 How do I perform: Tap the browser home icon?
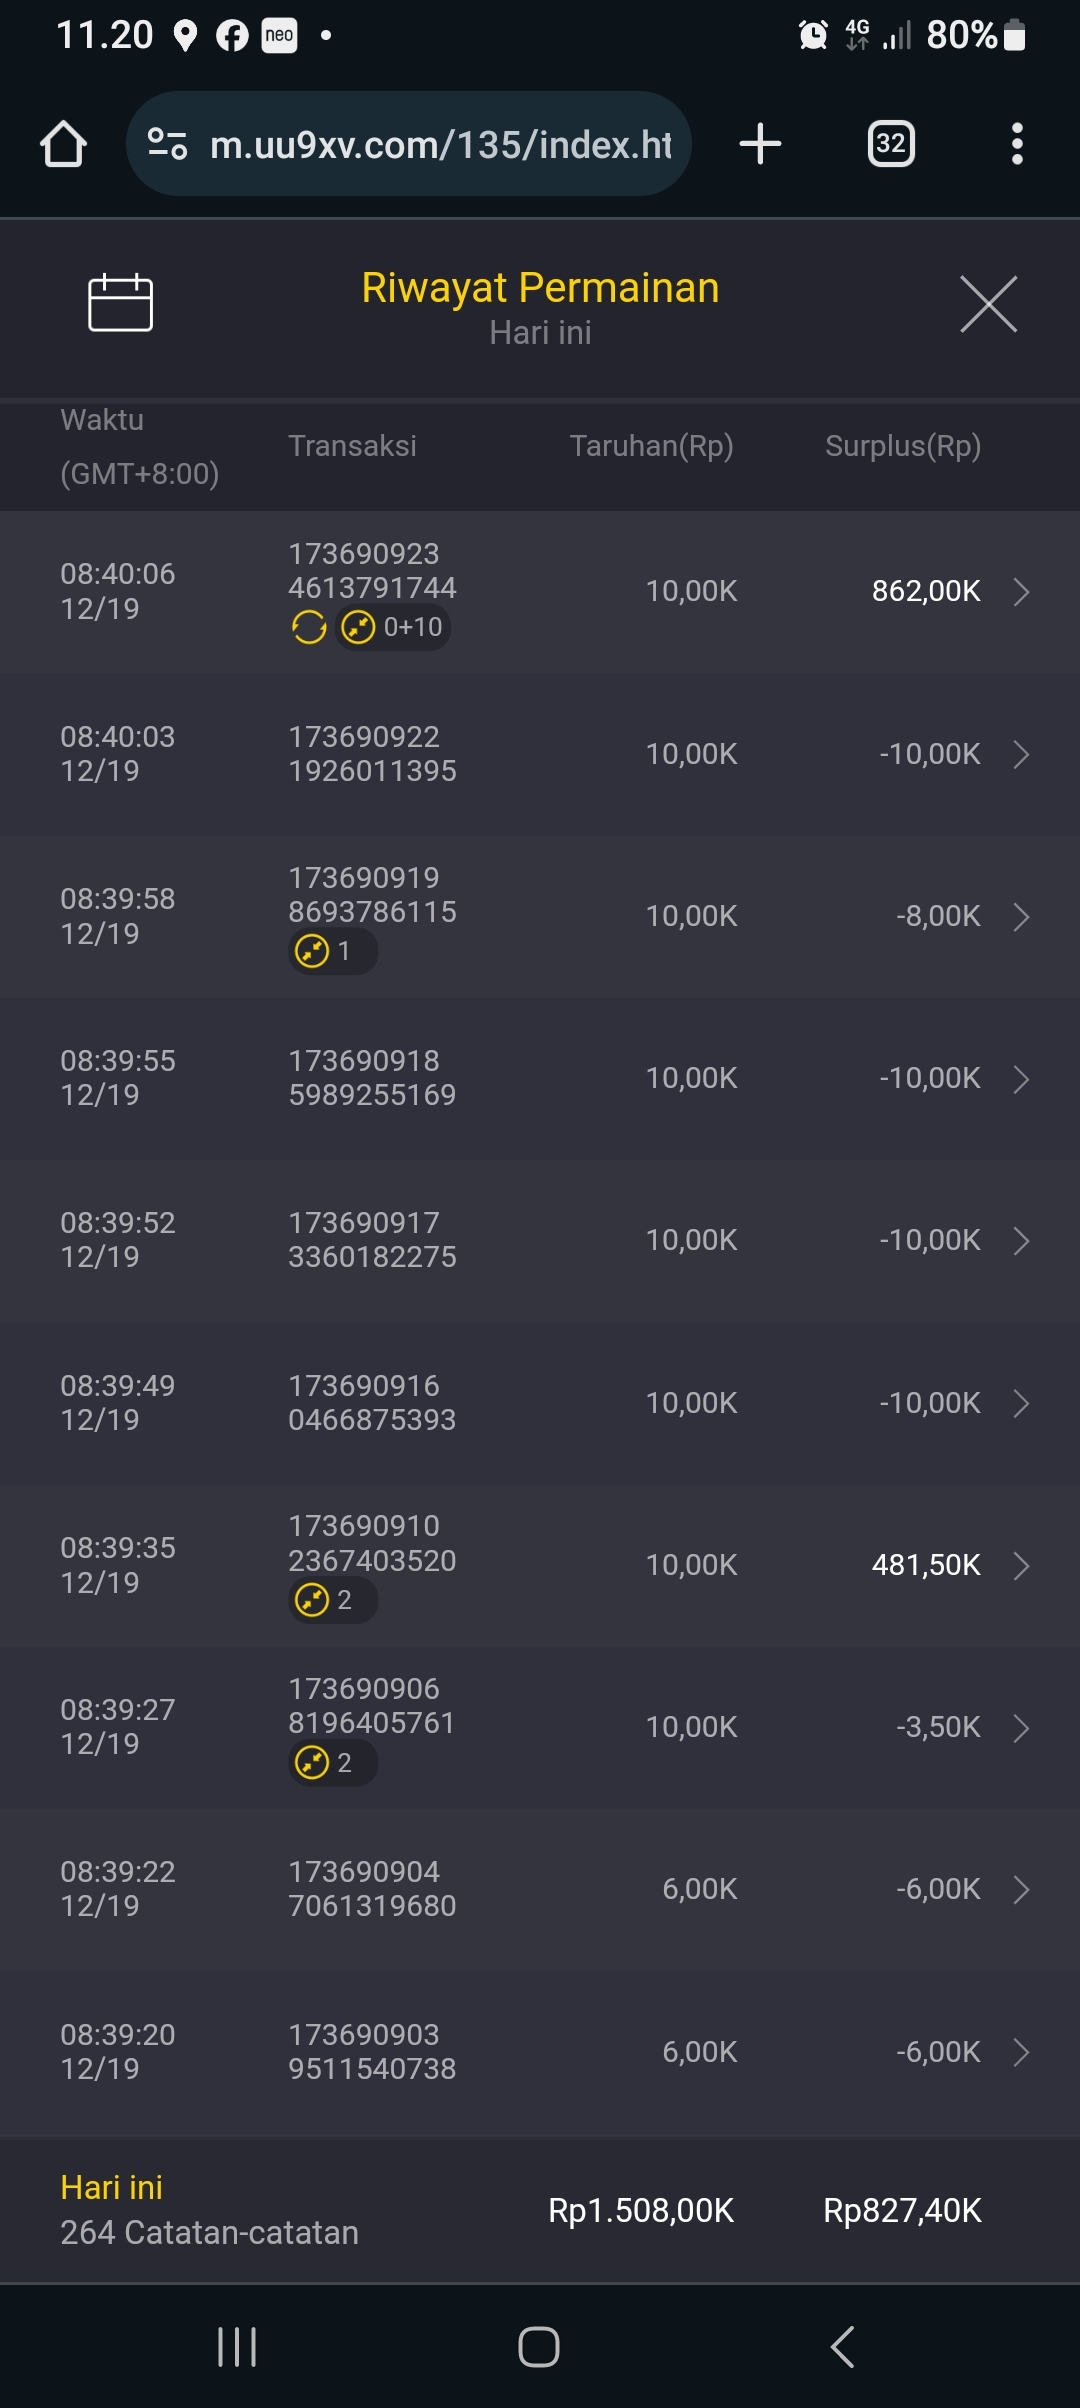click(63, 144)
